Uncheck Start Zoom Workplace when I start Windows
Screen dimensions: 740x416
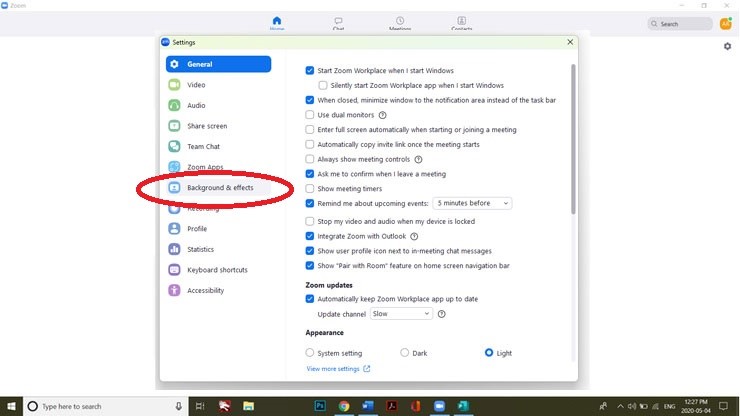310,71
